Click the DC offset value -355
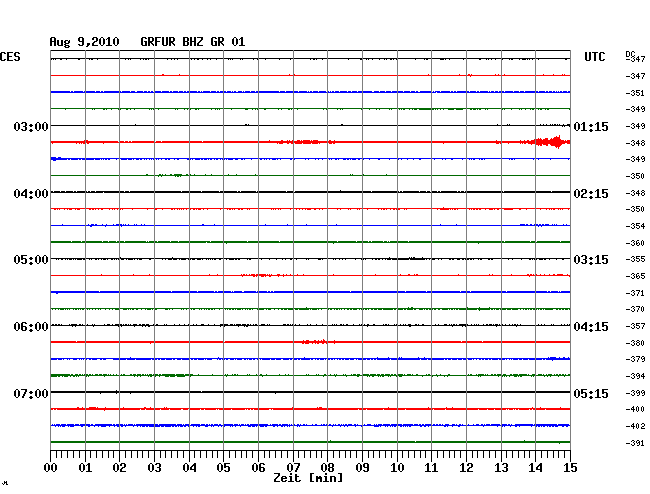The height and width of the screenshot is (494, 650). coord(635,259)
